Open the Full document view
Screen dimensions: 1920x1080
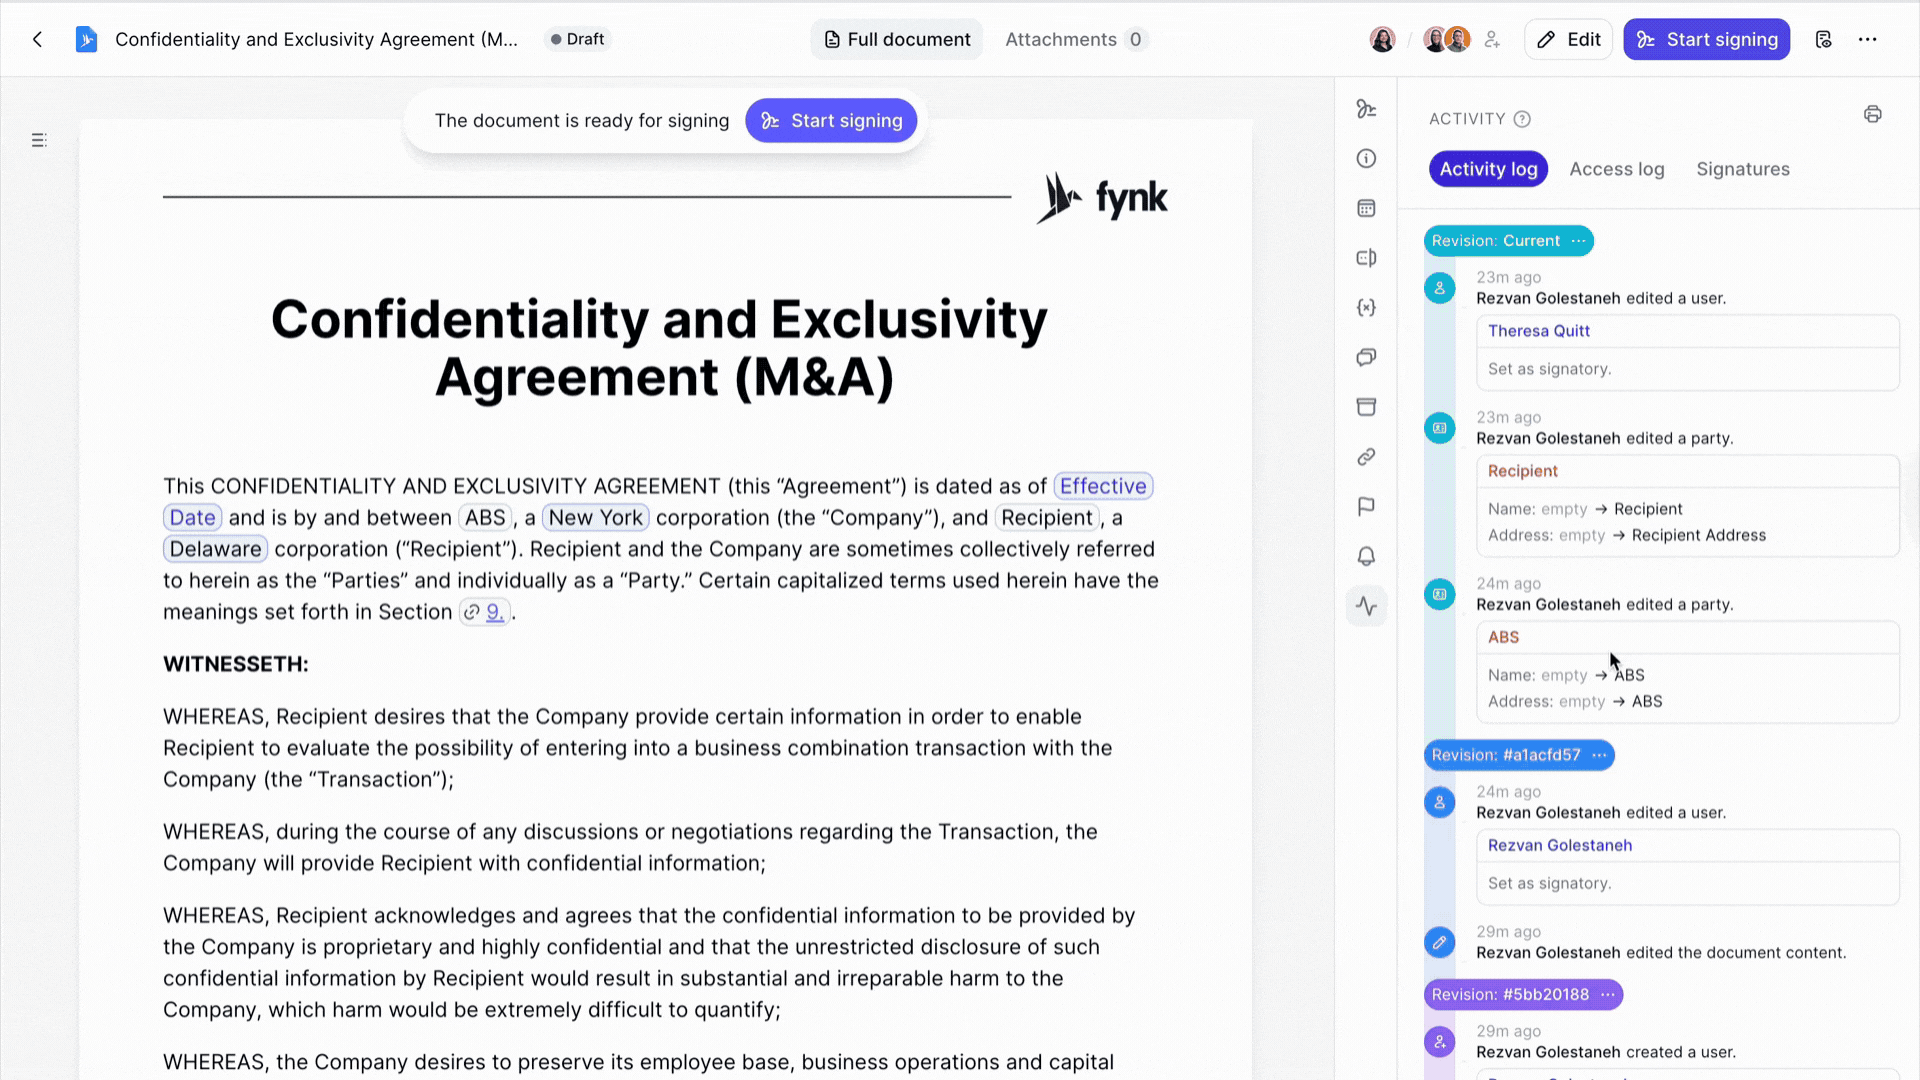(x=896, y=39)
